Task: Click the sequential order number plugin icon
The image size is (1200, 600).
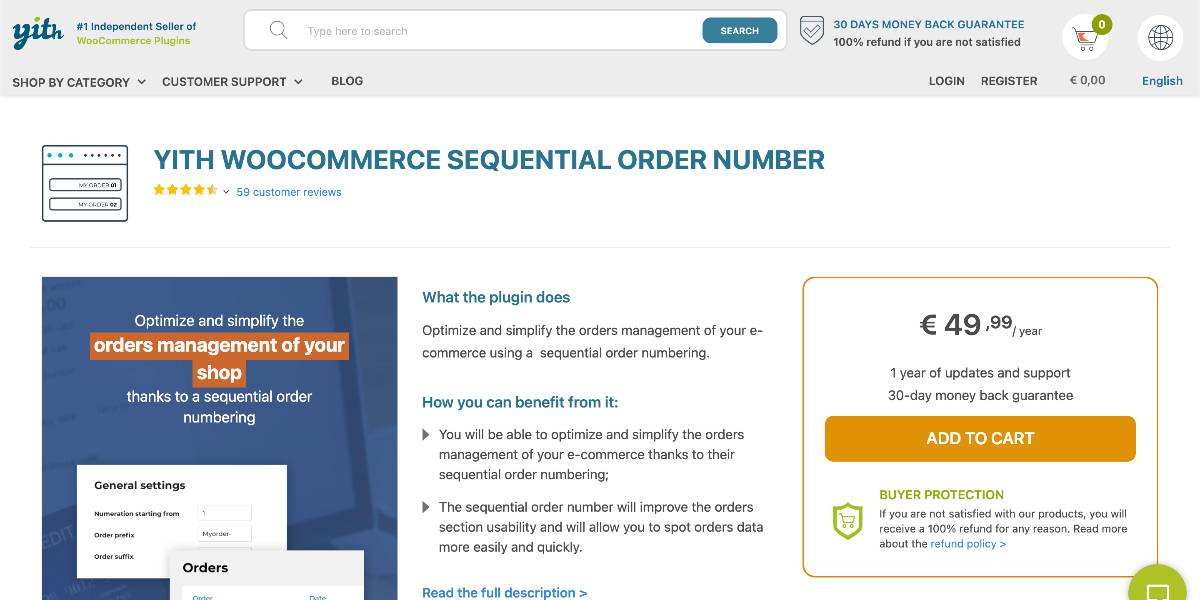Action: (x=85, y=183)
